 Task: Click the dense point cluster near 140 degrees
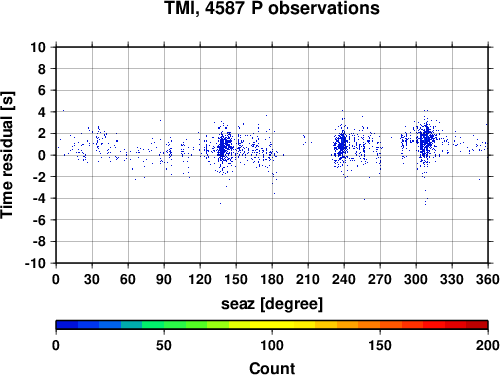(x=224, y=147)
